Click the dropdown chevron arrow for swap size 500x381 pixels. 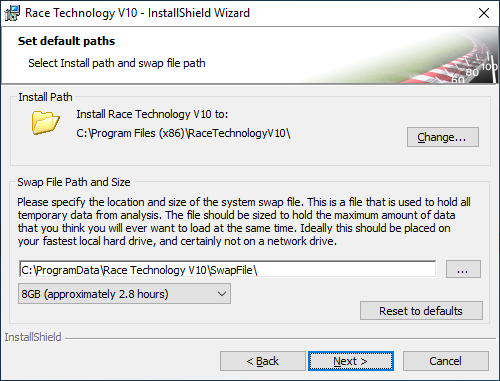point(222,294)
